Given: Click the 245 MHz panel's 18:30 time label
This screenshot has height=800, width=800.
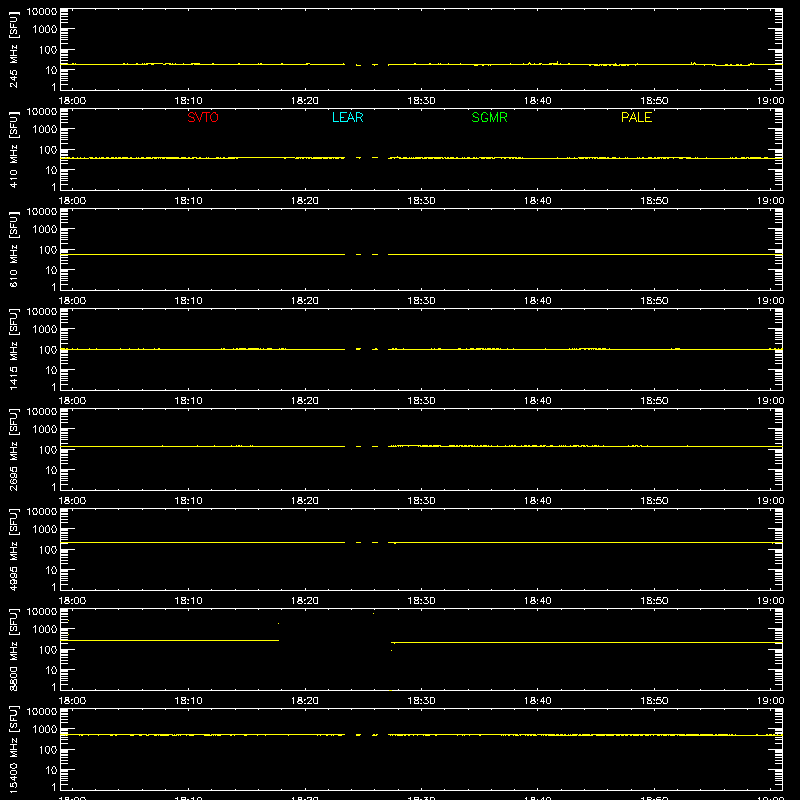Looking at the screenshot, I should [421, 101].
